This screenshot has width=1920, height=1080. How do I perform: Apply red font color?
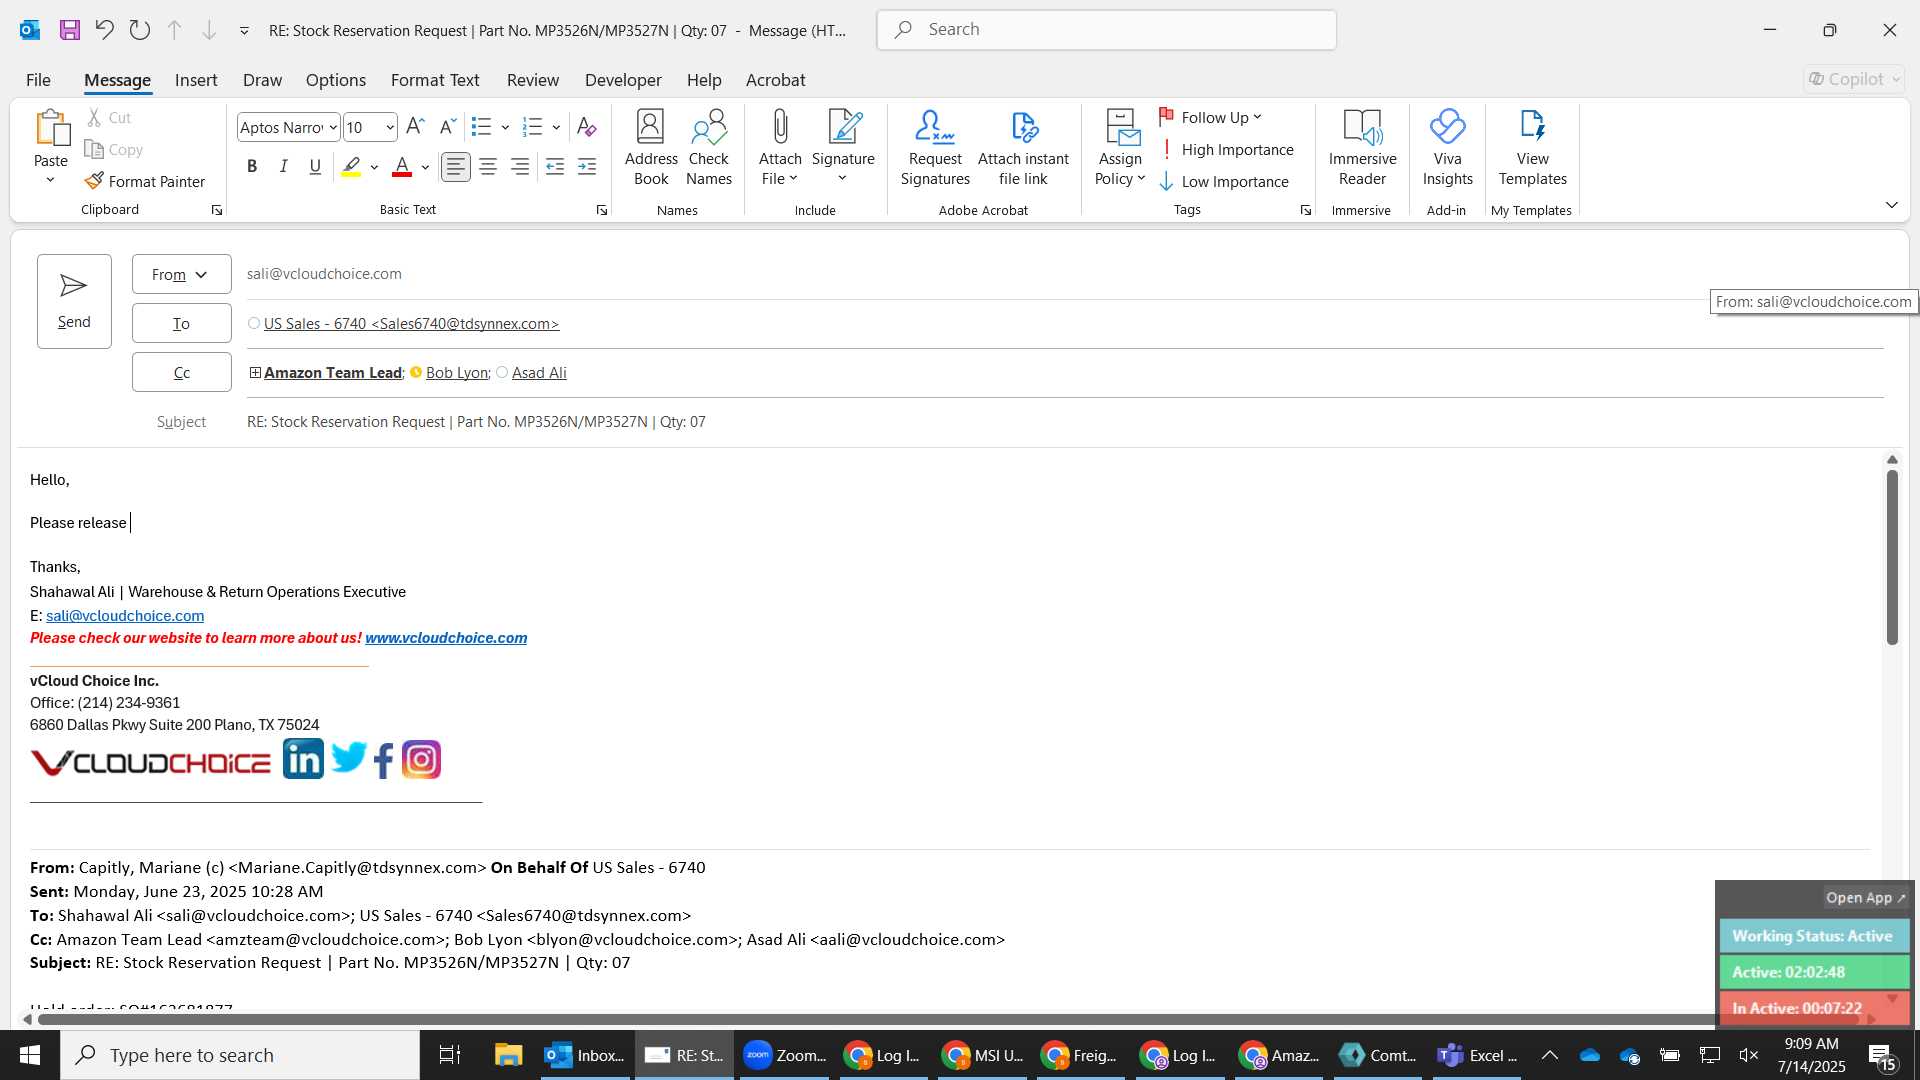tap(402, 167)
